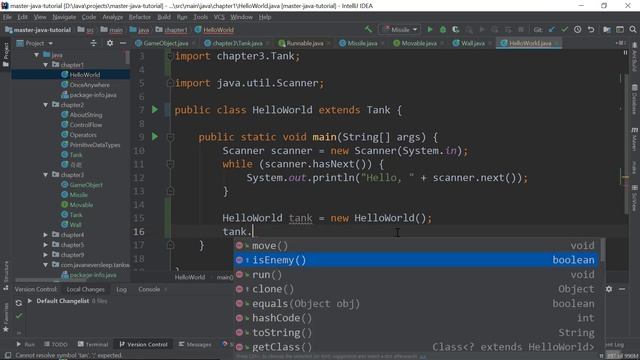This screenshot has width=640, height=360.
Task: Refresh changes in Version Control panel
Action: [x=19, y=303]
